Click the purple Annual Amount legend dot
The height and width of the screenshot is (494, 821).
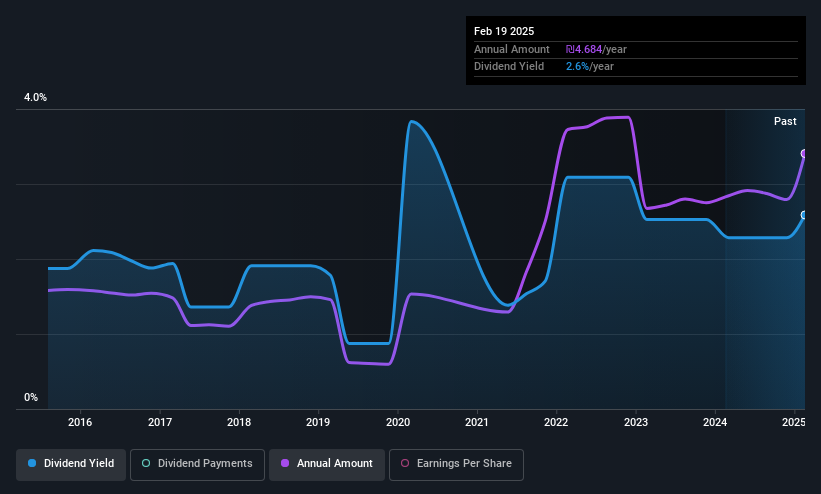coord(285,463)
